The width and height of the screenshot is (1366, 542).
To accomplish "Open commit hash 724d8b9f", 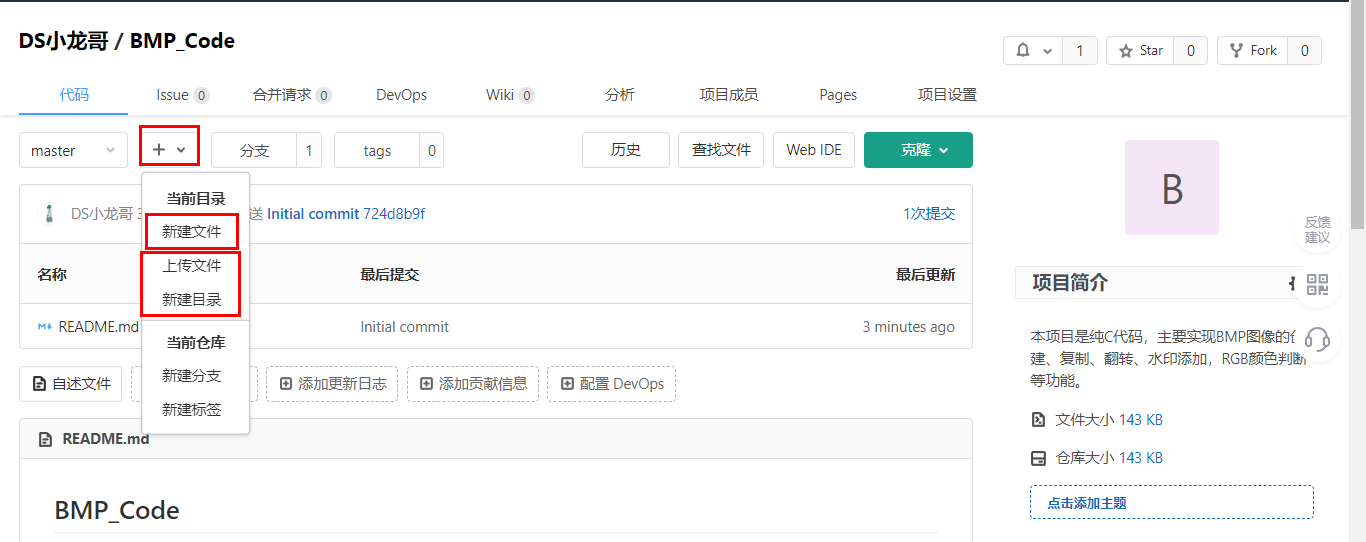I will click(394, 214).
